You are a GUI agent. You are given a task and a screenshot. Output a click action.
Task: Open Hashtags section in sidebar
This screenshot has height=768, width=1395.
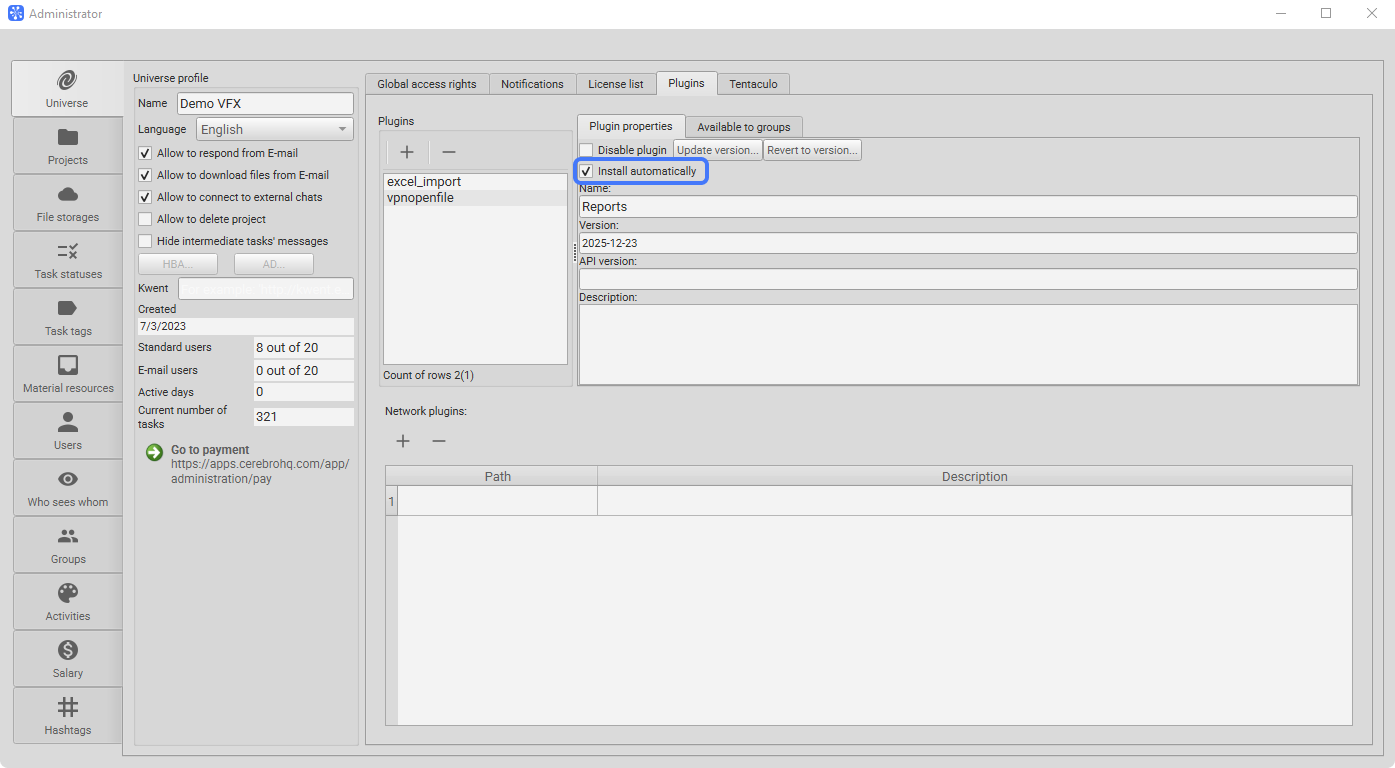(x=68, y=715)
